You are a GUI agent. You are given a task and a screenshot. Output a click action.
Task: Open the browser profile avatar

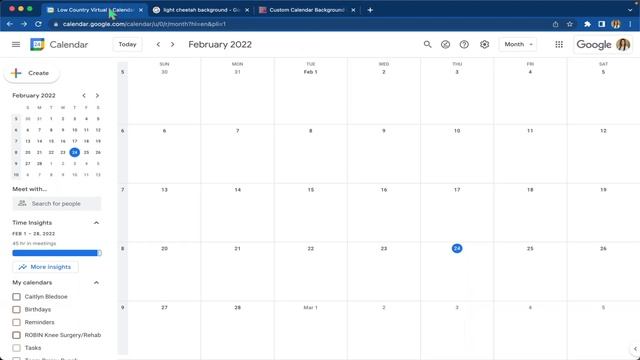coord(616,24)
